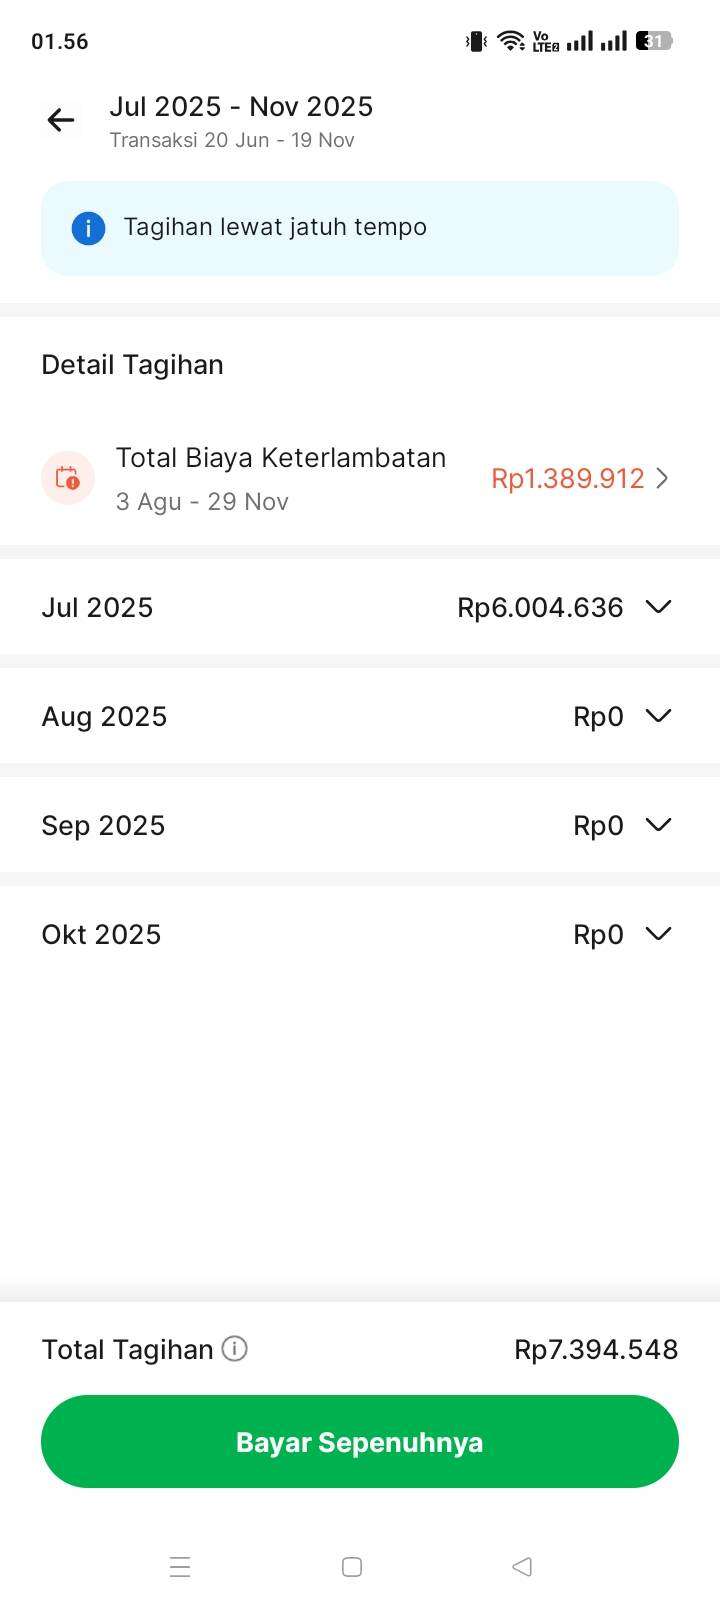
Task: Tap info icon next to Total Tagihan
Action: click(234, 1349)
